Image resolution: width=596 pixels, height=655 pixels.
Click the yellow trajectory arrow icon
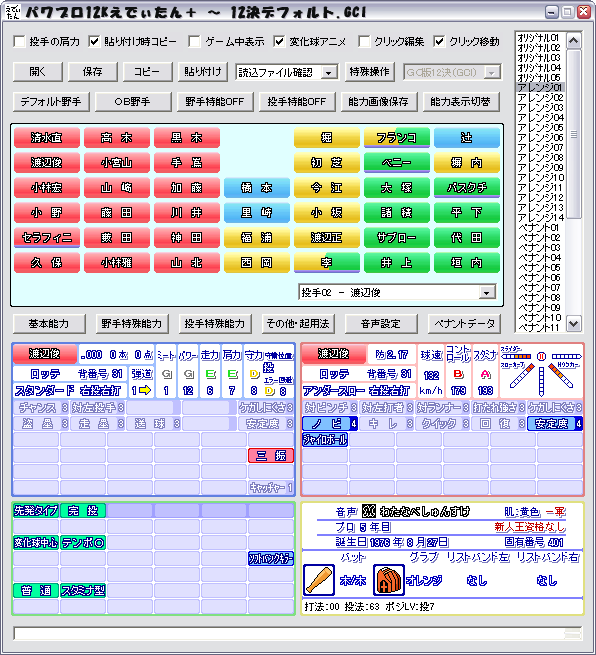point(145,390)
